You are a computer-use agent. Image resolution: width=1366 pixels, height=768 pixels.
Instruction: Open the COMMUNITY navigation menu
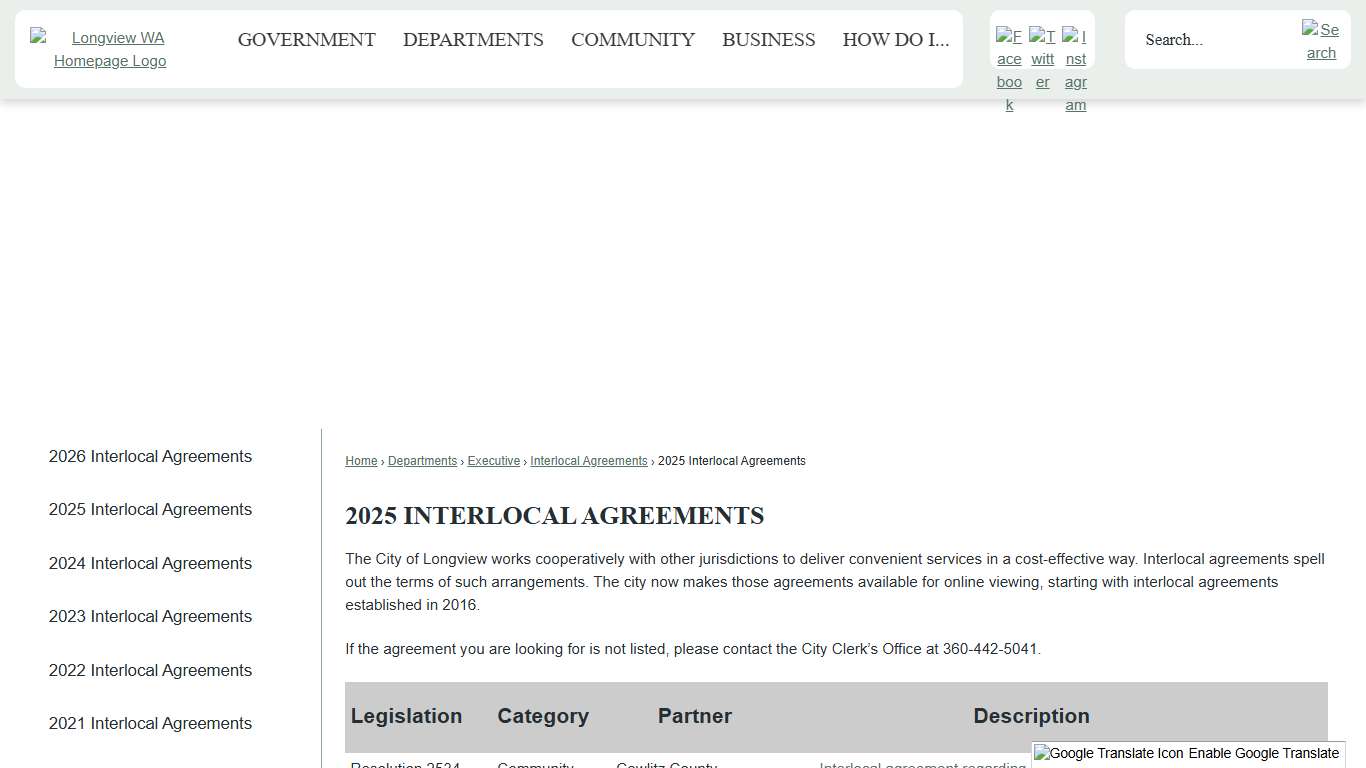pos(632,40)
